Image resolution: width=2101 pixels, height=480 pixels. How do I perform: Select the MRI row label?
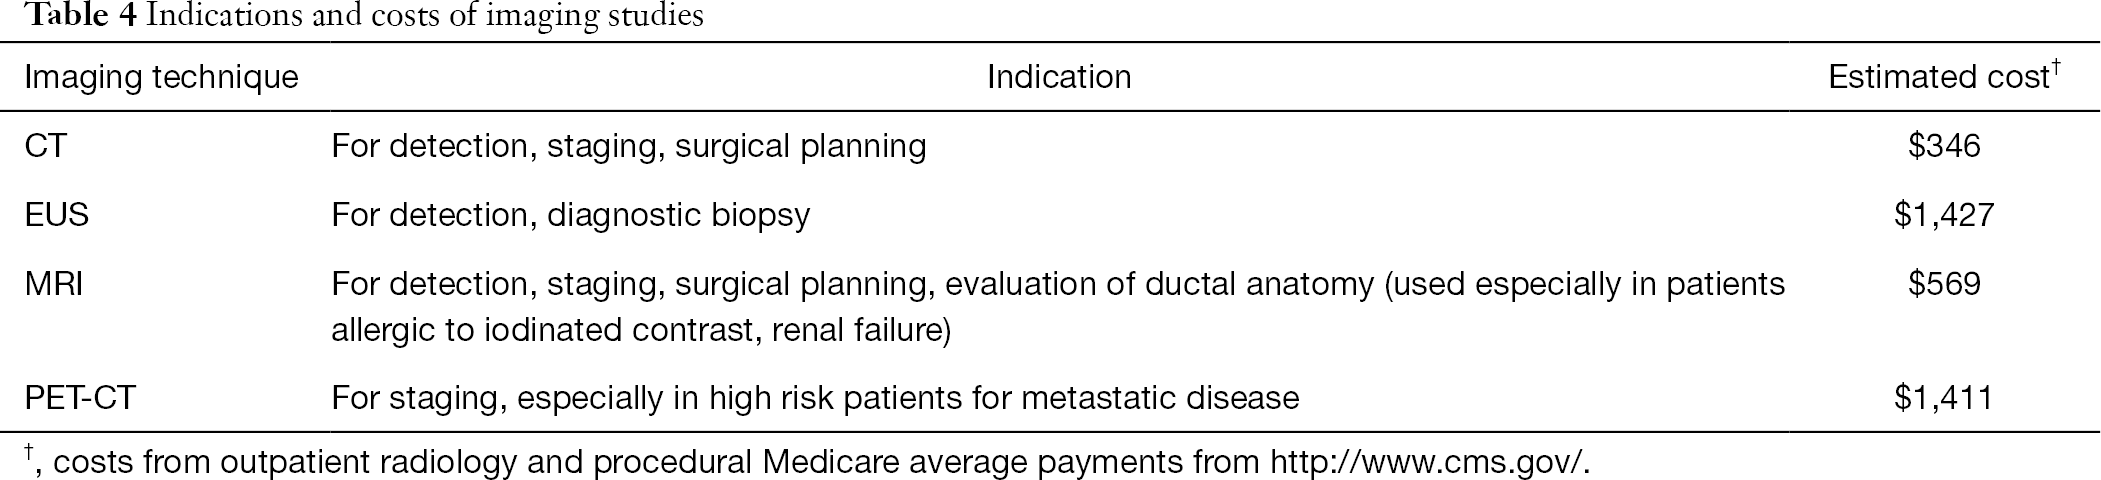(x=53, y=284)
